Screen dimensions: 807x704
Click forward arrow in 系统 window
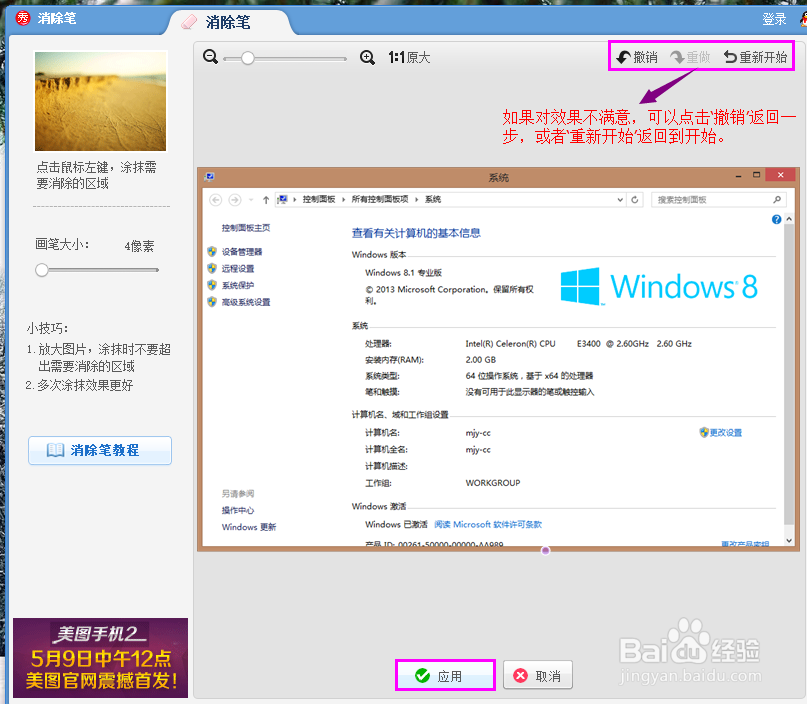[235, 200]
